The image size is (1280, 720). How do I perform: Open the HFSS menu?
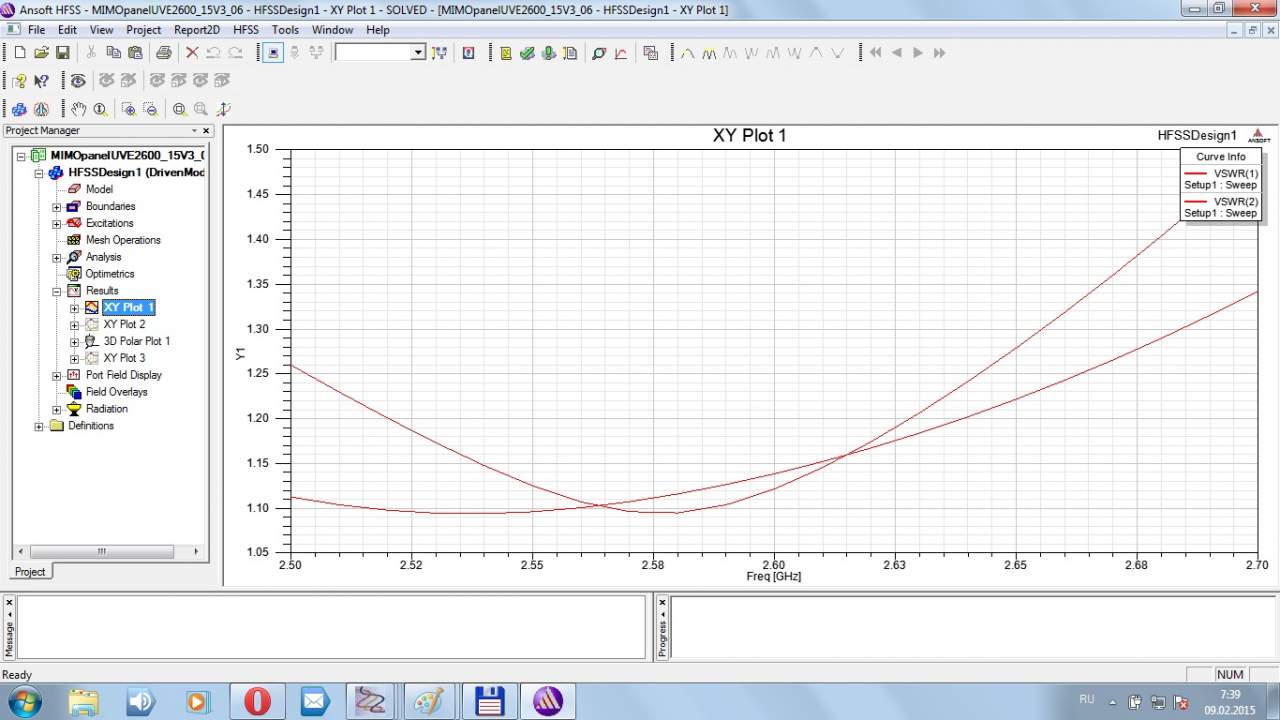[245, 30]
